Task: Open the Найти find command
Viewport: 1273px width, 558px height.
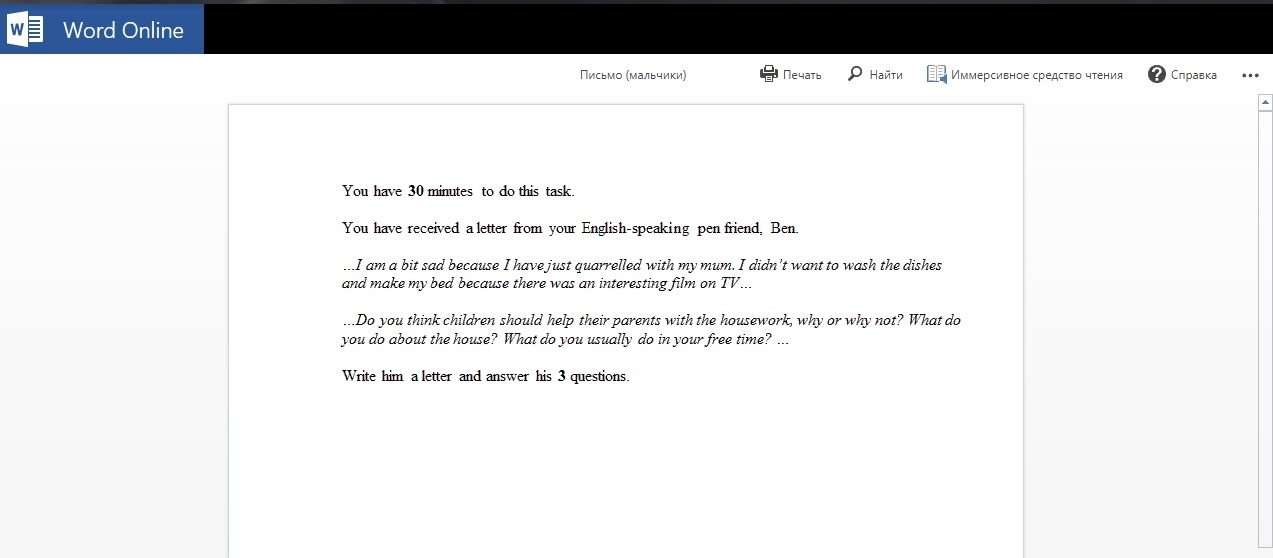Action: pos(875,74)
